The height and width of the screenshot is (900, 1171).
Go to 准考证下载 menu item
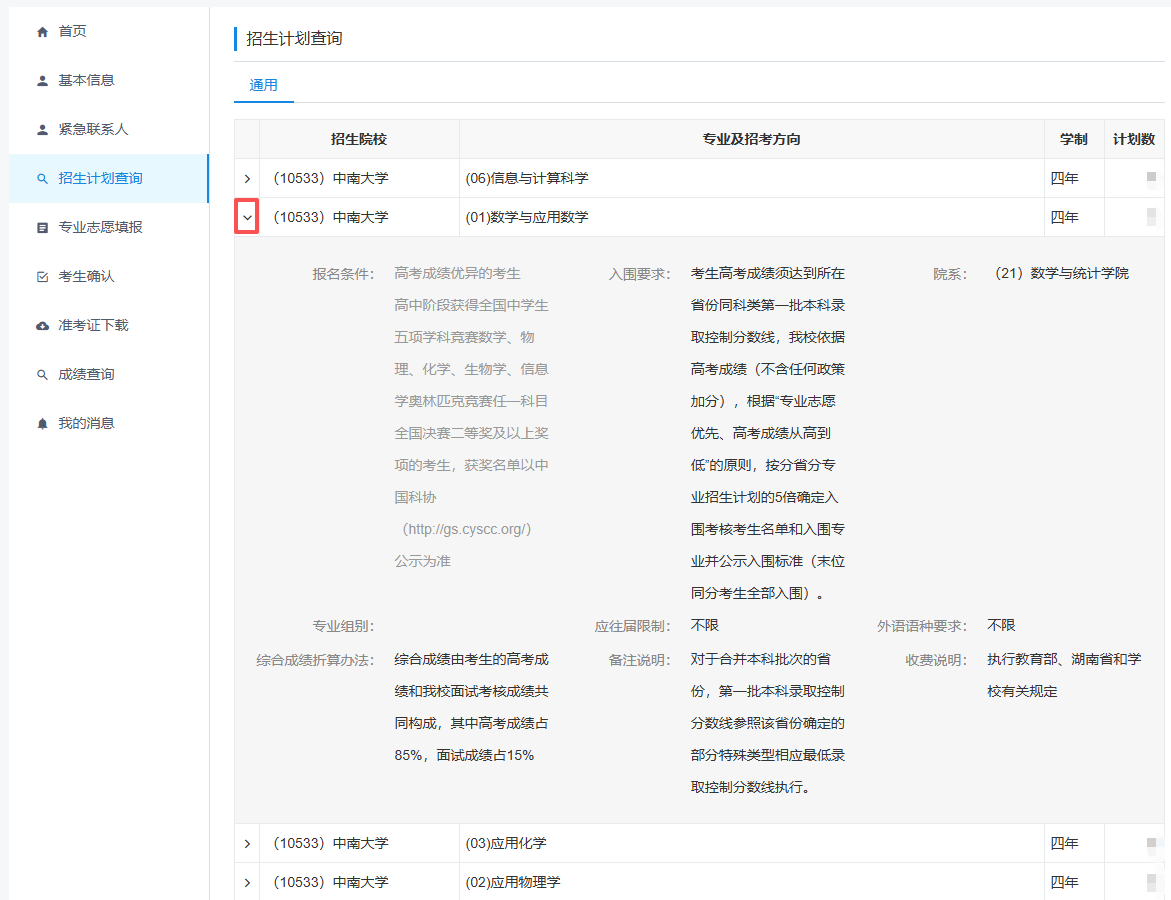pyautogui.click(x=93, y=325)
